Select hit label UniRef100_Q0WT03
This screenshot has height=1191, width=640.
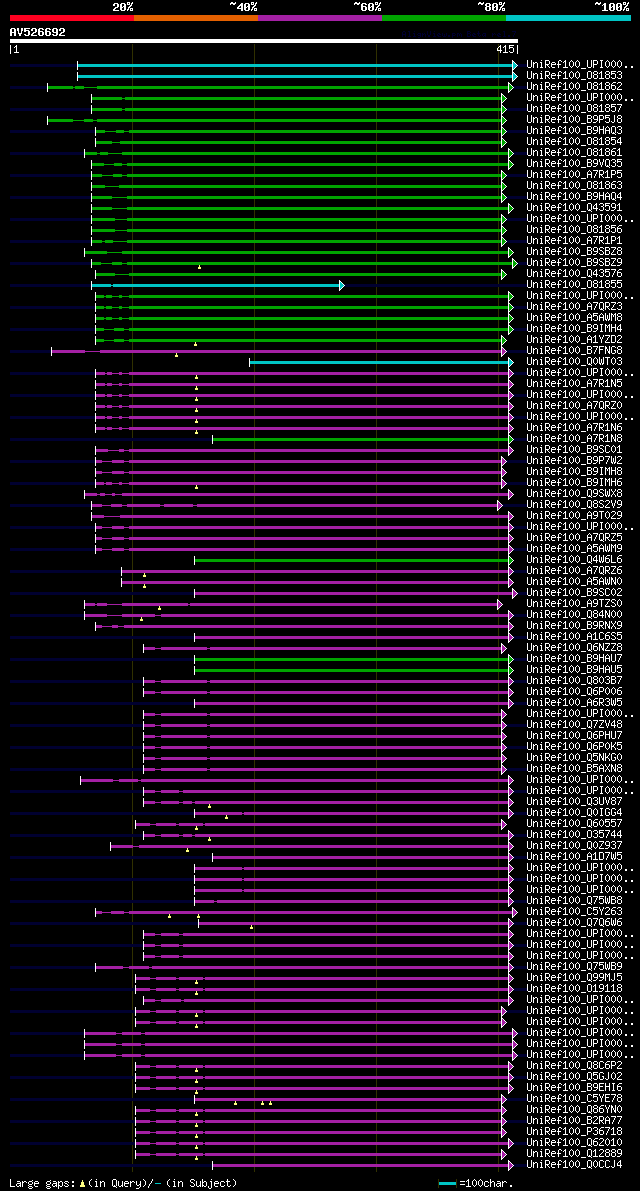tap(574, 362)
